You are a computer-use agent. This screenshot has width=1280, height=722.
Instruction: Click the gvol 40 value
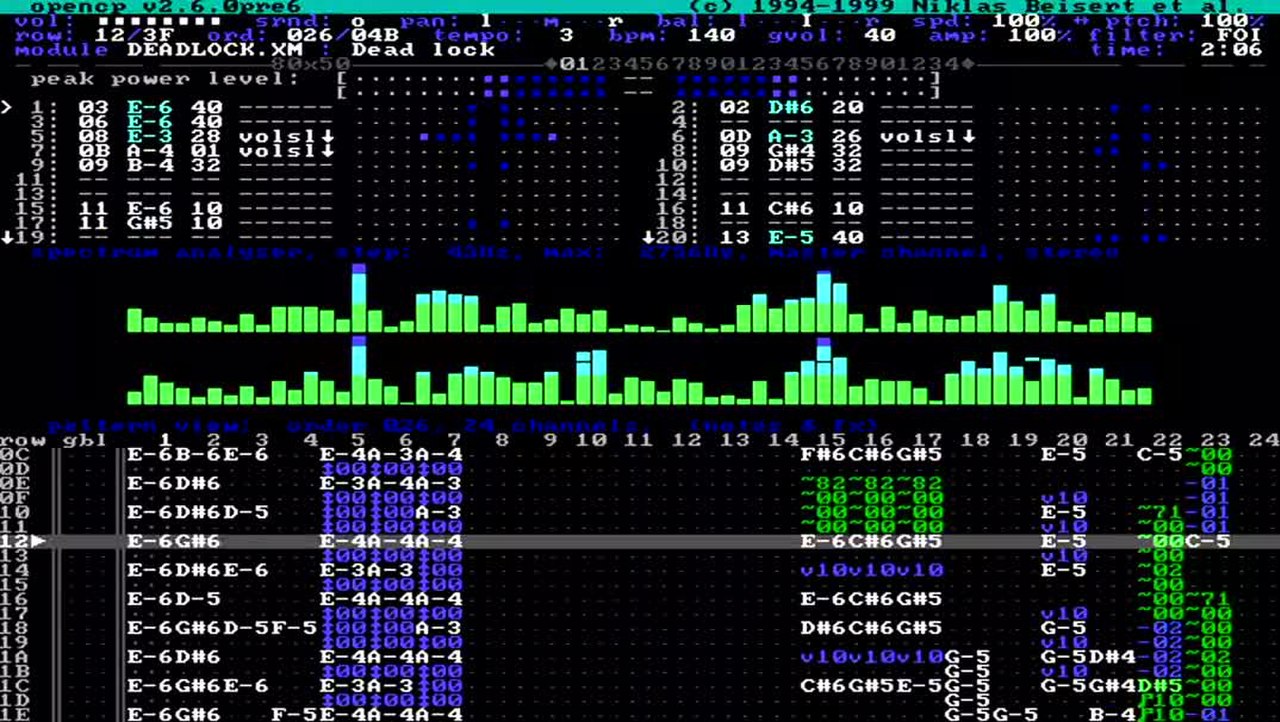[879, 35]
